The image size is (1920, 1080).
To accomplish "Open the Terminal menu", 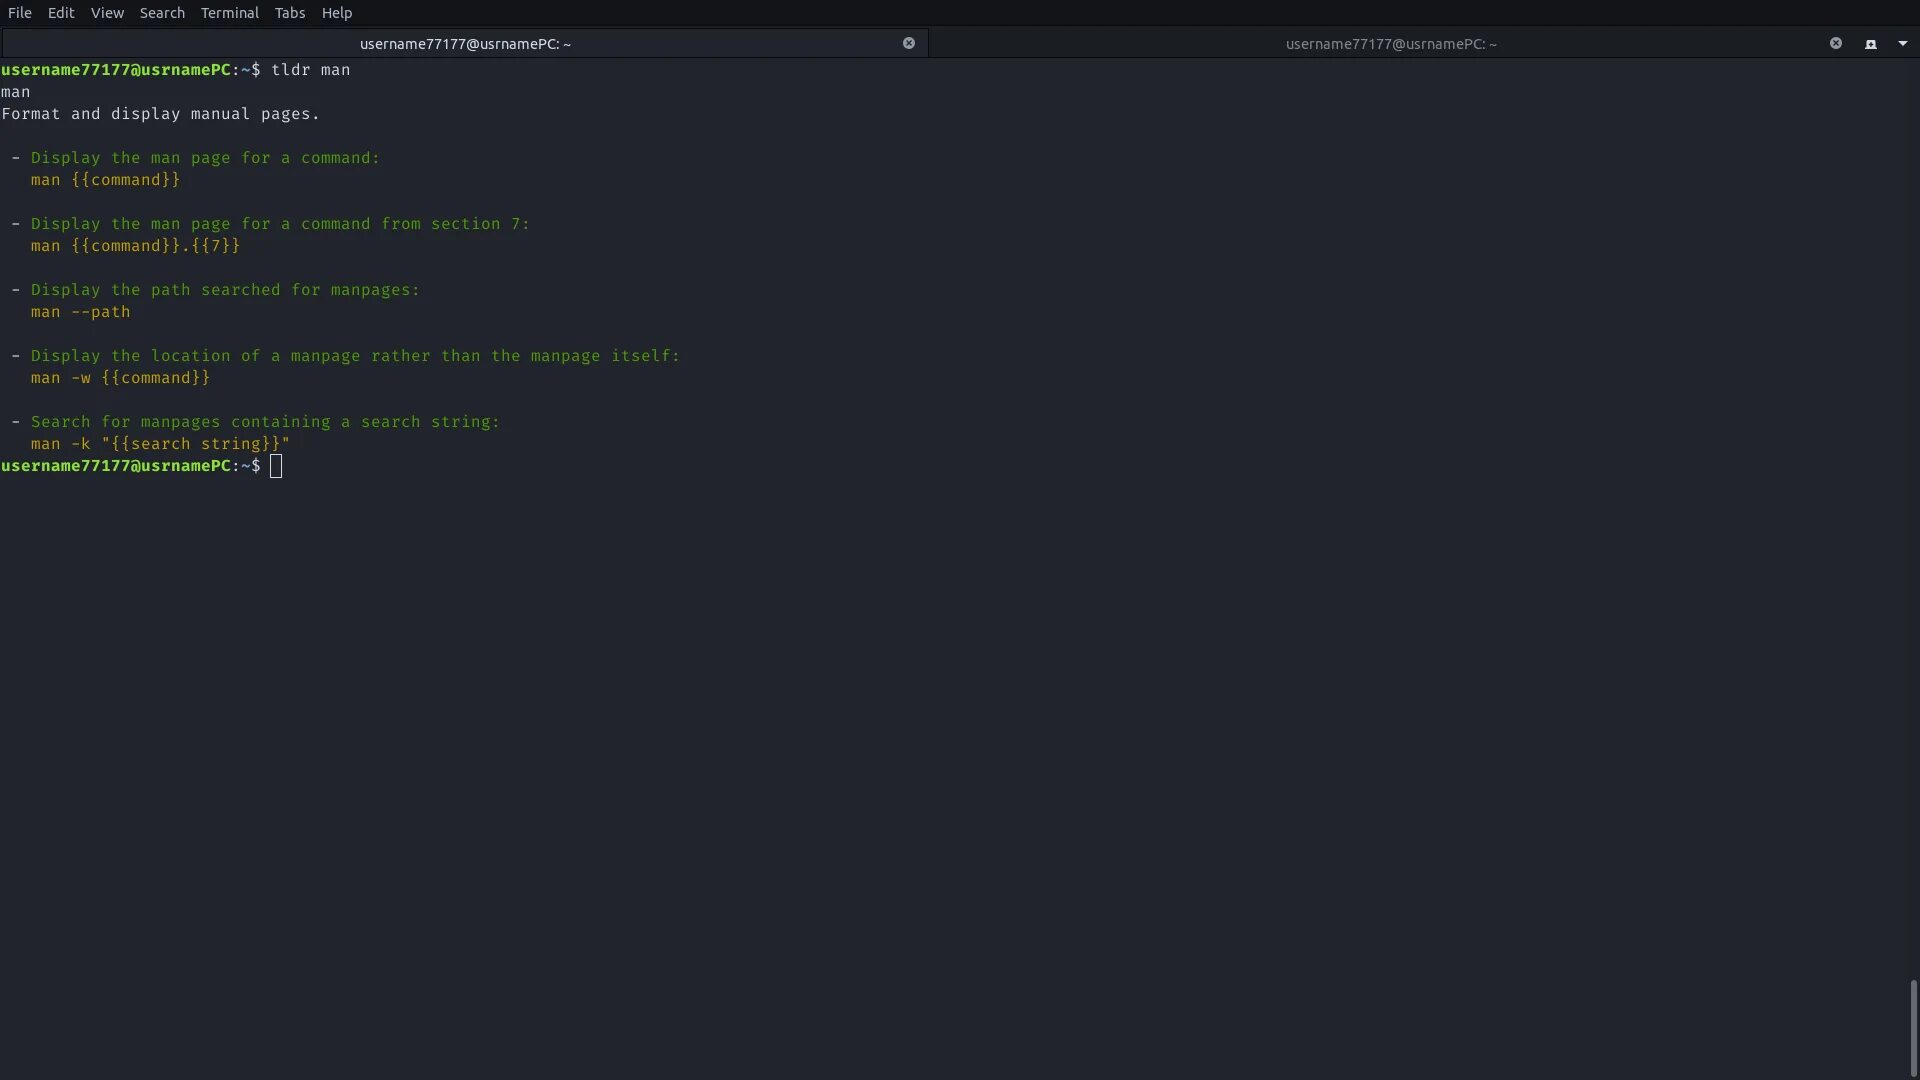I will click(x=229, y=13).
